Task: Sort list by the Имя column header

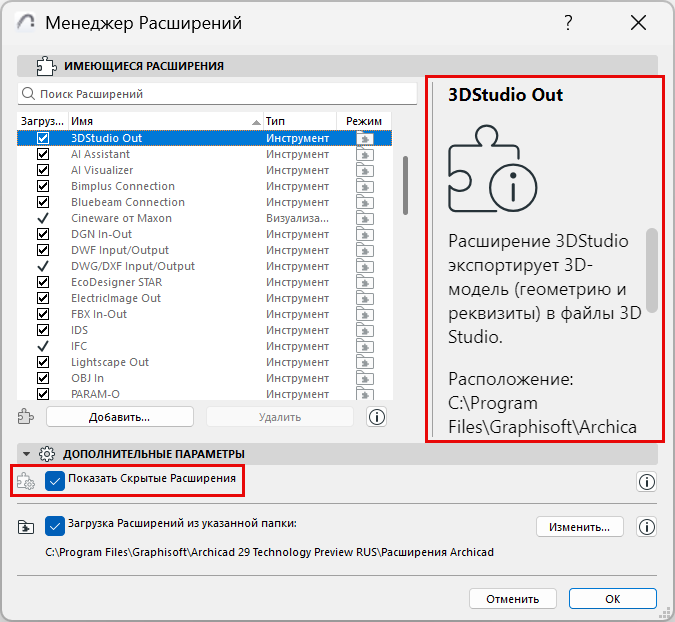Action: coord(165,121)
